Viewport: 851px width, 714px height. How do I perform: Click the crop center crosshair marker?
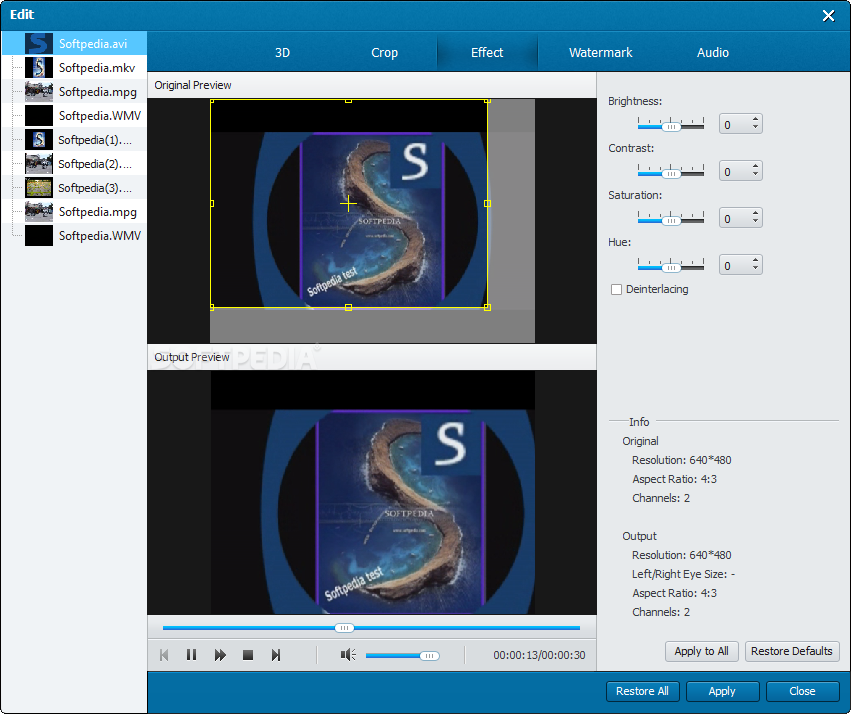click(348, 204)
